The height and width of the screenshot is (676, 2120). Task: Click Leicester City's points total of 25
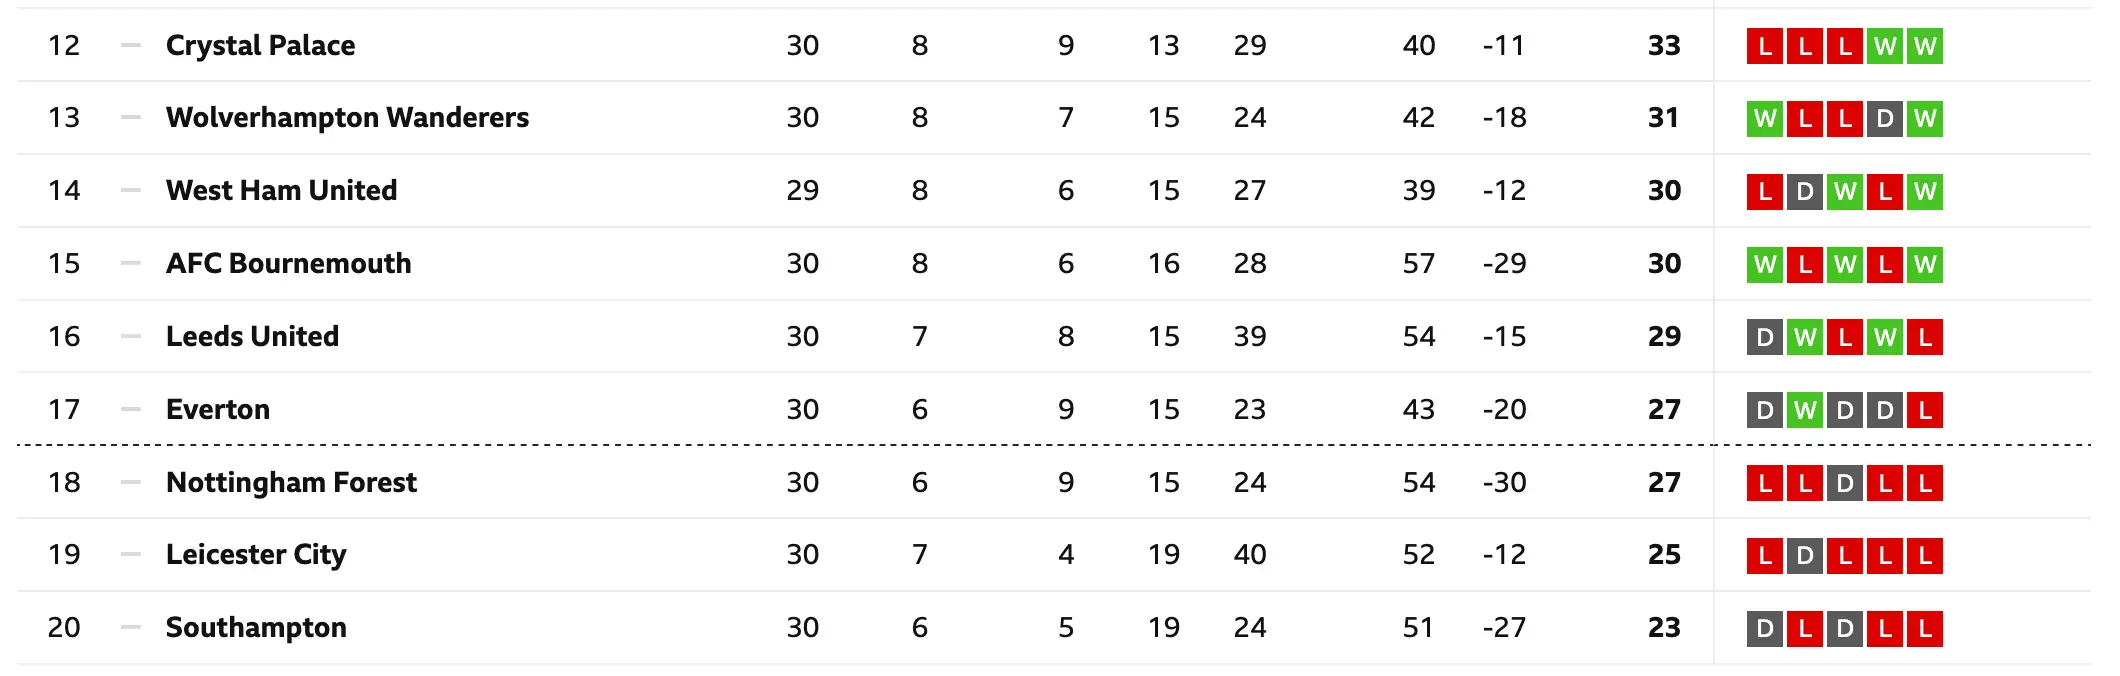pyautogui.click(x=1664, y=555)
